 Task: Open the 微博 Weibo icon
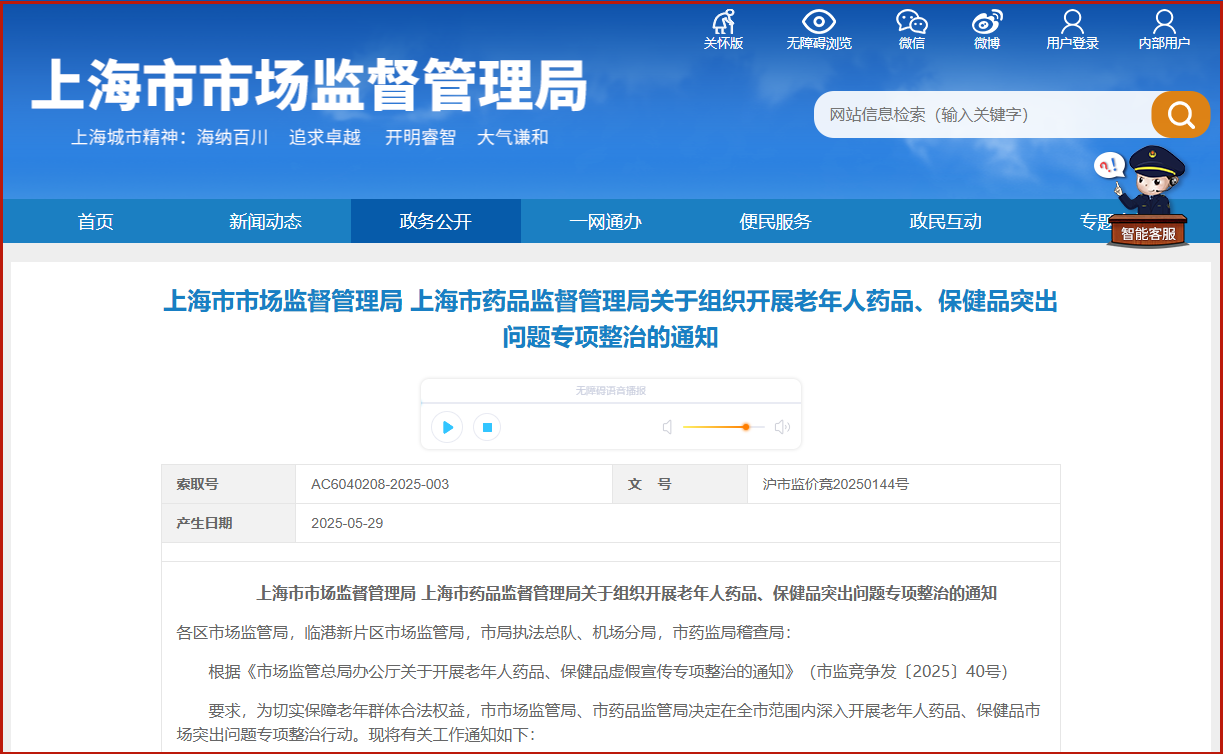[987, 30]
